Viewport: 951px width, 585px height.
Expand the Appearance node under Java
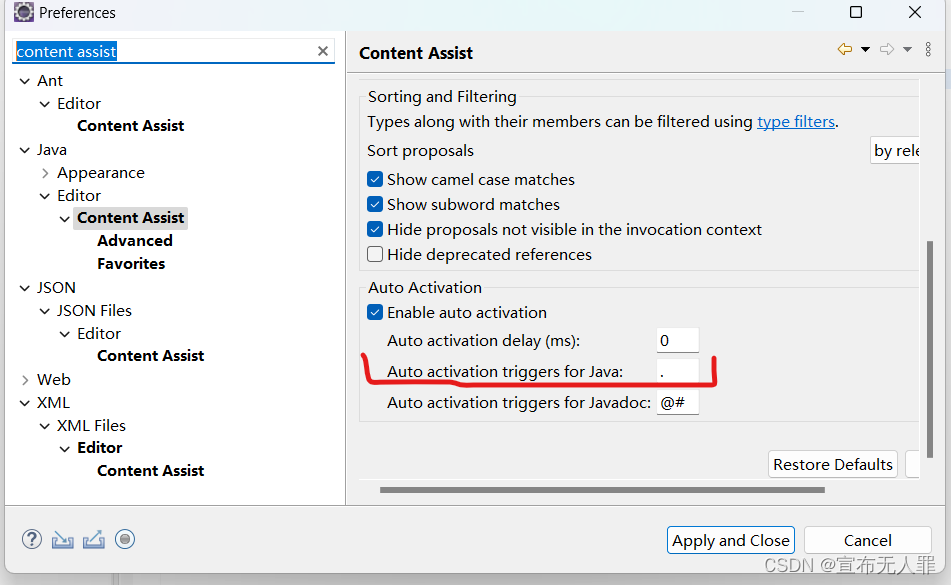[45, 173]
